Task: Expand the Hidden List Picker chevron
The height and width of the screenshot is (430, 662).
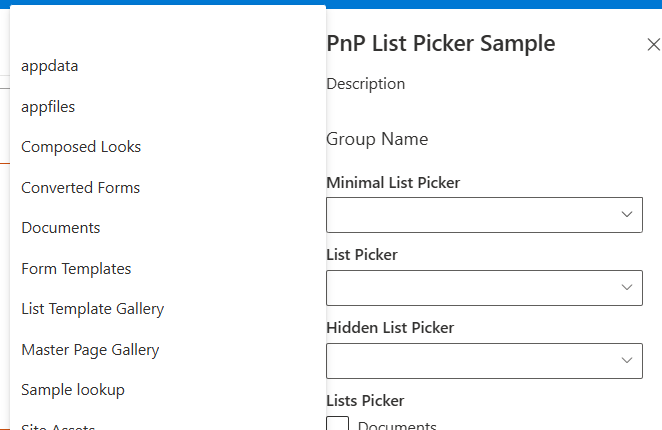Action: click(x=627, y=360)
